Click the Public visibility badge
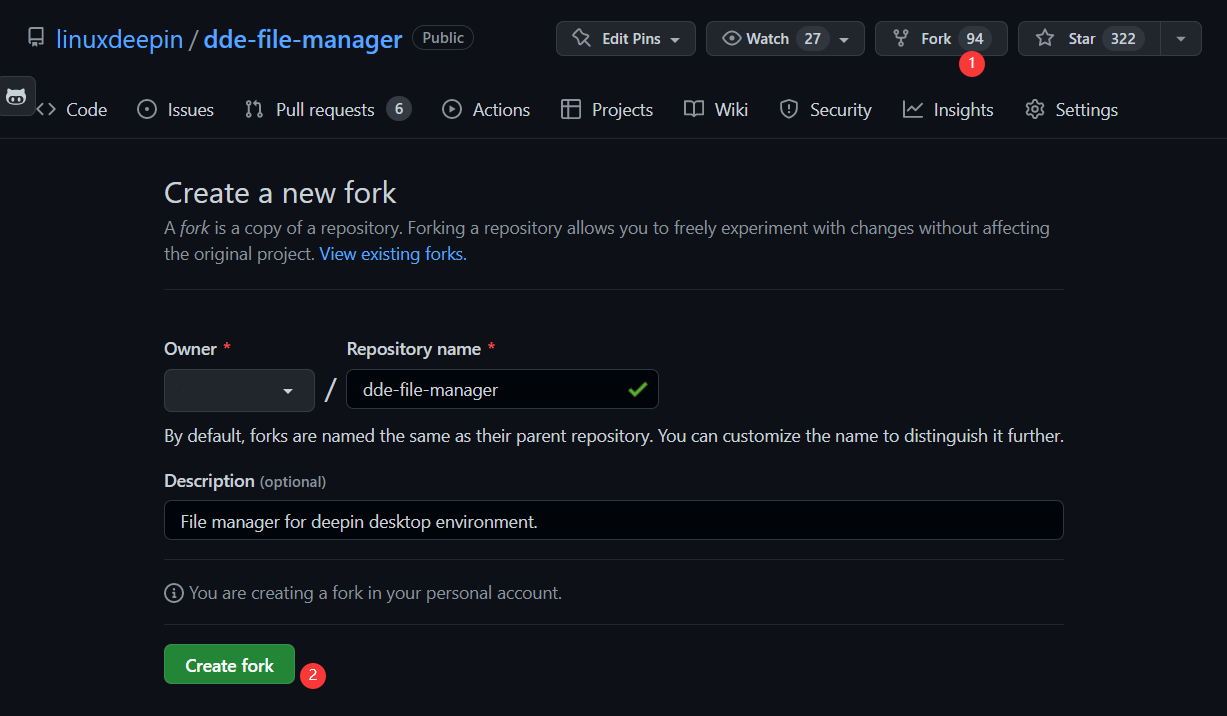Image resolution: width=1227 pixels, height=716 pixels. point(443,38)
